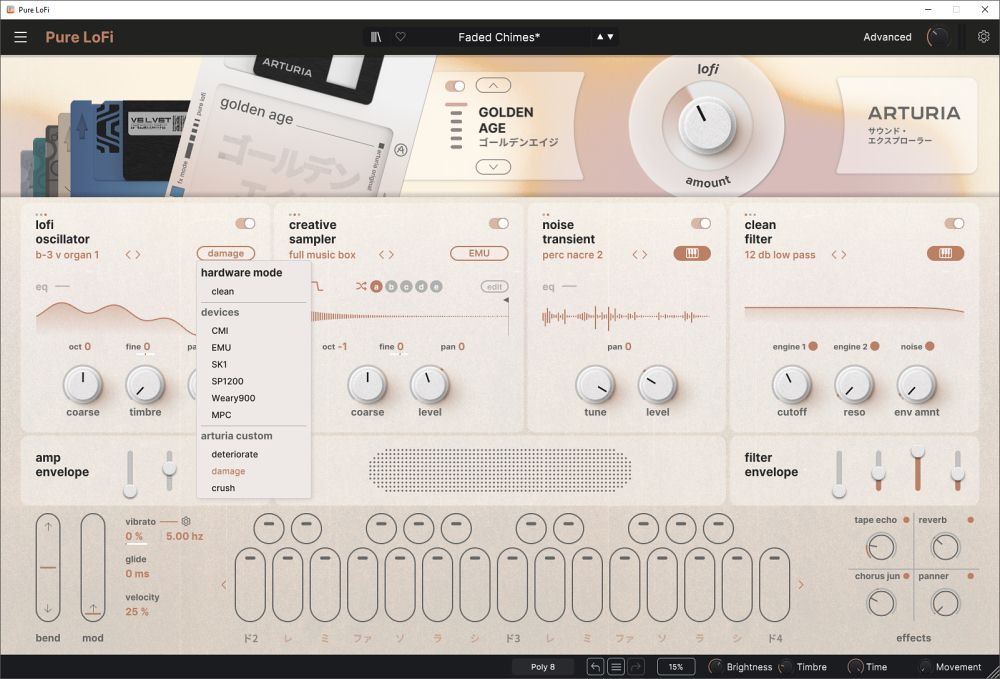Click noise transient keyboard tracking icon
Viewport: 1000px width, 679px height.
[692, 254]
